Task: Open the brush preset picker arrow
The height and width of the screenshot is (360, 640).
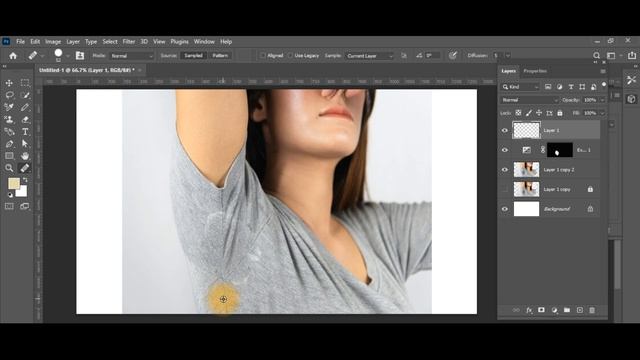Action: point(68,56)
